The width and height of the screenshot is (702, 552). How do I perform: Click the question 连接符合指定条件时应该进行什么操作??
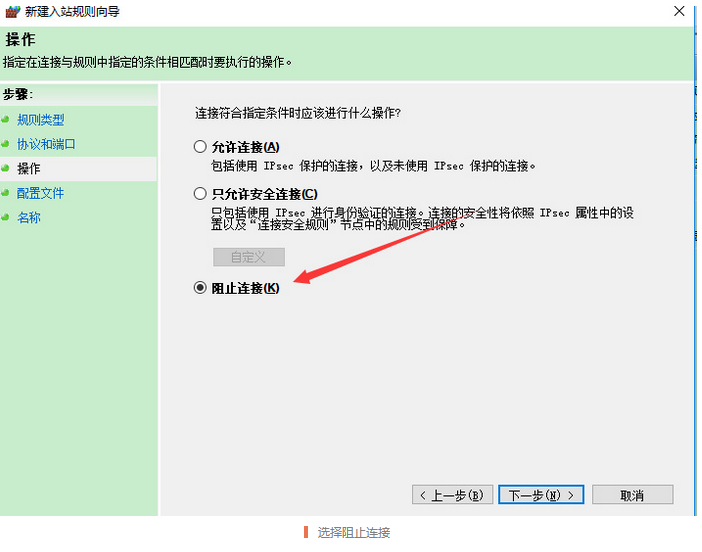298,113
